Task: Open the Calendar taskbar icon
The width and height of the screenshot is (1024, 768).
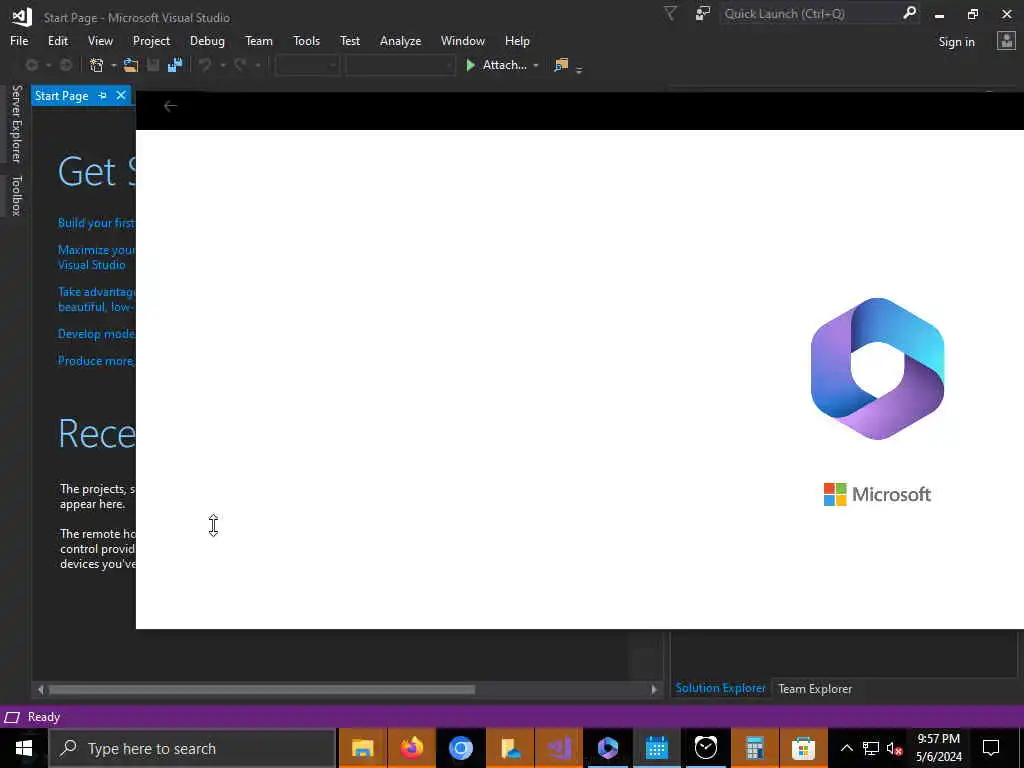Action: click(x=656, y=748)
